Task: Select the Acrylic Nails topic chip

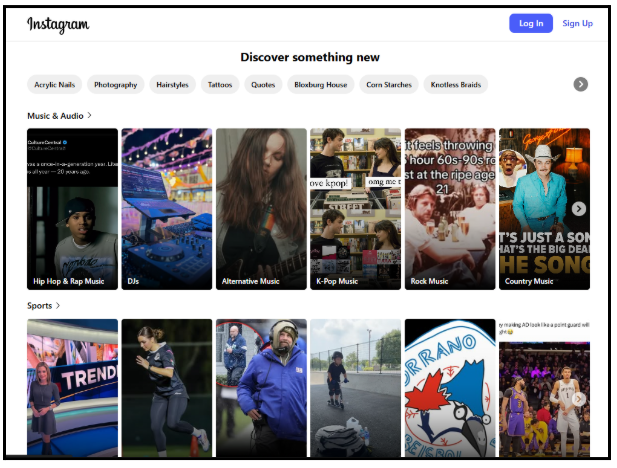Action: (54, 85)
